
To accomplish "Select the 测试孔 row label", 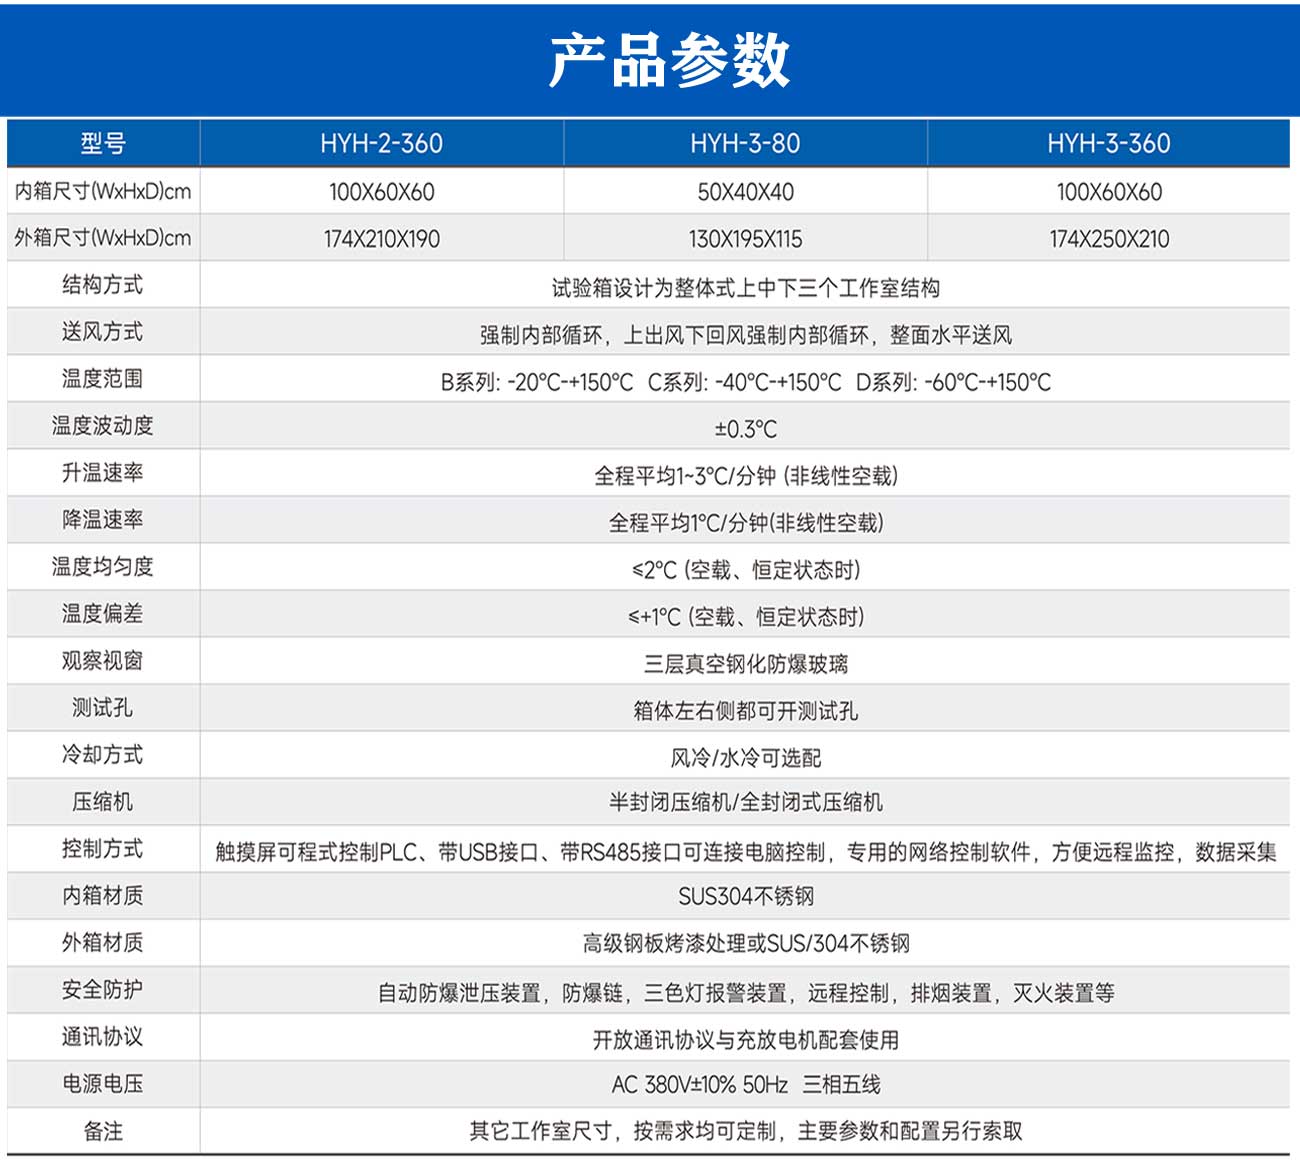I will pyautogui.click(x=103, y=708).
